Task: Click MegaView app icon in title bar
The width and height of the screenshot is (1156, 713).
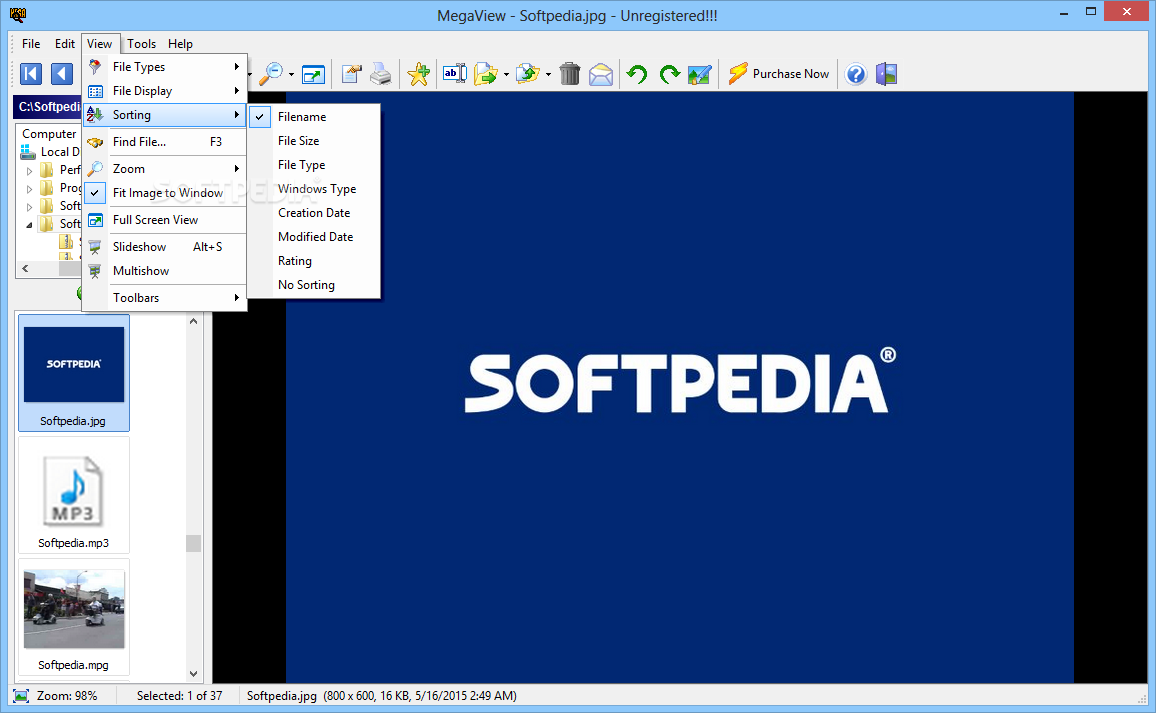Action: point(18,14)
